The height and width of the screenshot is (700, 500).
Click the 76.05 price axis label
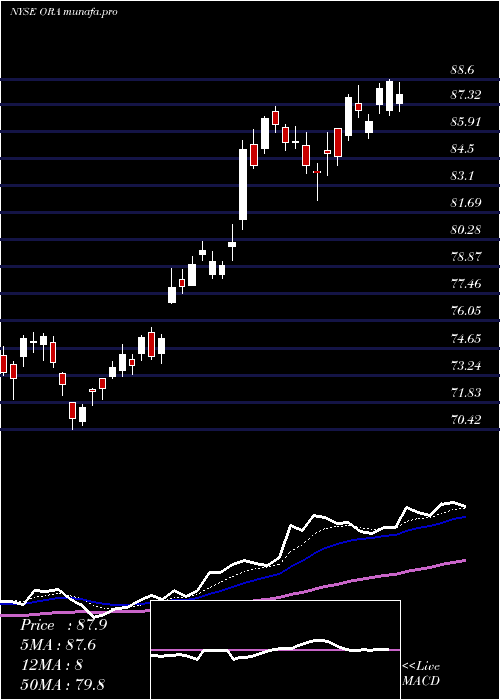pyautogui.click(x=466, y=311)
